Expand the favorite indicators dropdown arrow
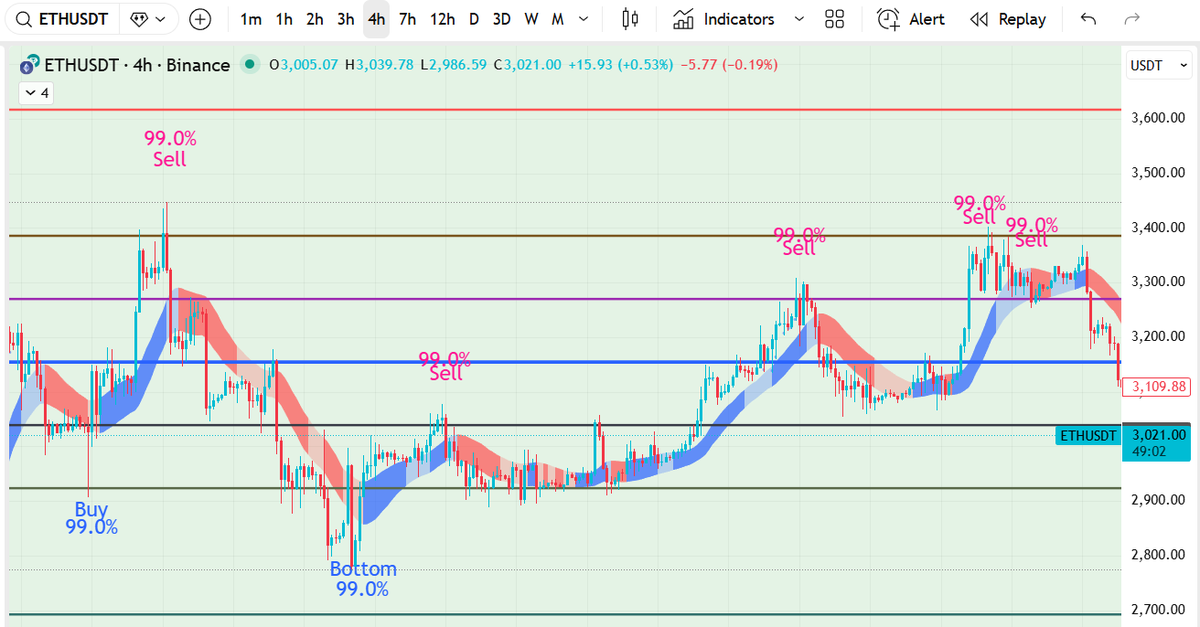This screenshot has width=1200, height=627. pyautogui.click(x=798, y=19)
